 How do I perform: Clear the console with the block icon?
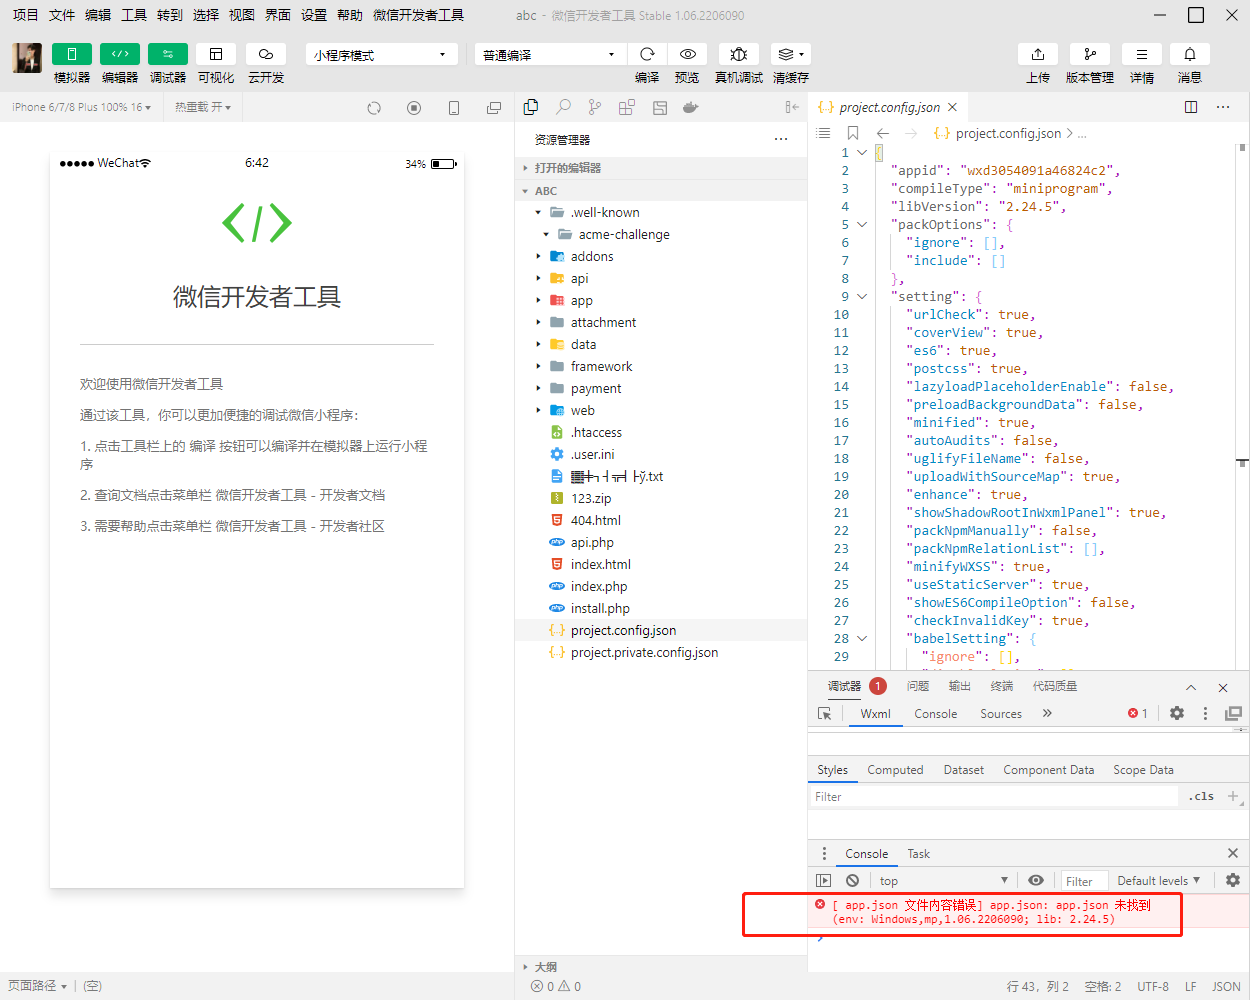coord(852,881)
